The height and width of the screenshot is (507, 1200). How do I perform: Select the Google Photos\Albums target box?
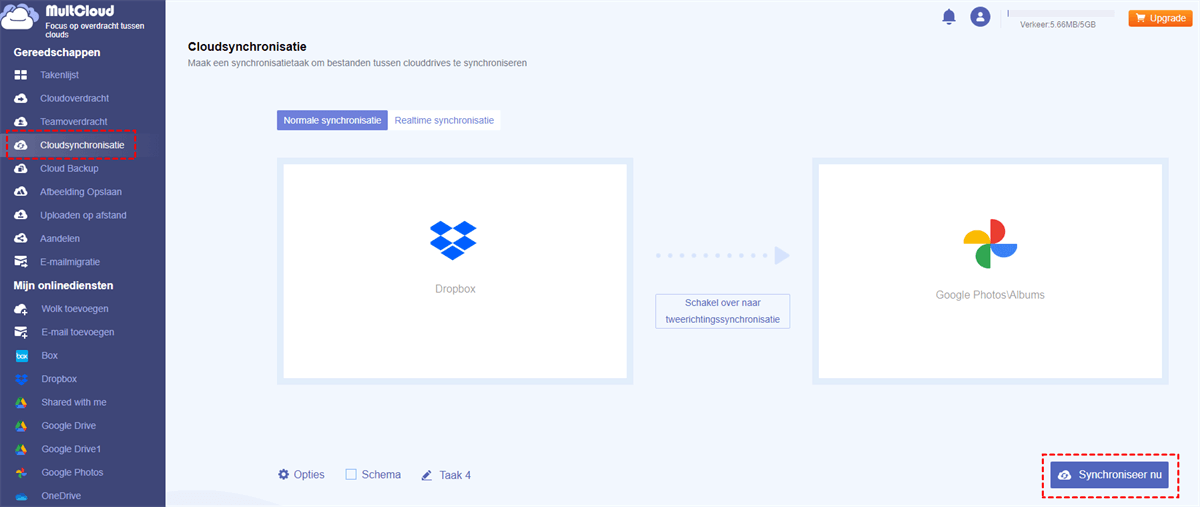pyautogui.click(x=990, y=271)
